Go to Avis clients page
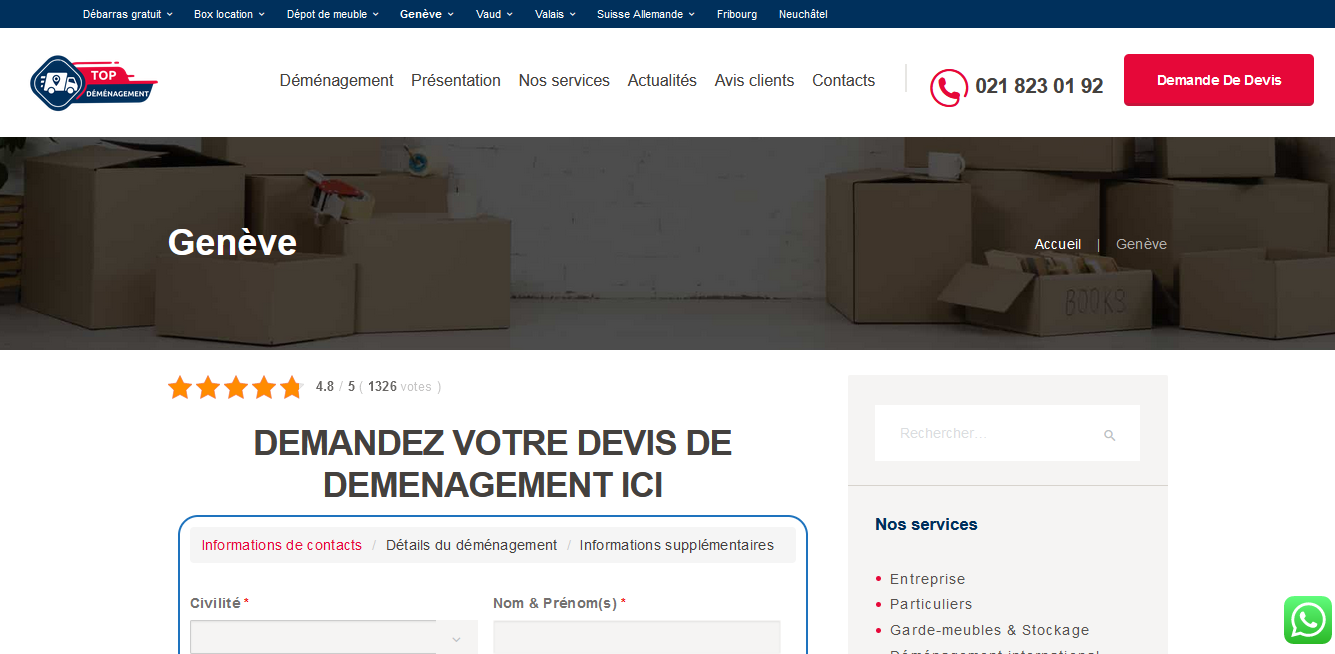This screenshot has height=654, width=1335. point(754,81)
